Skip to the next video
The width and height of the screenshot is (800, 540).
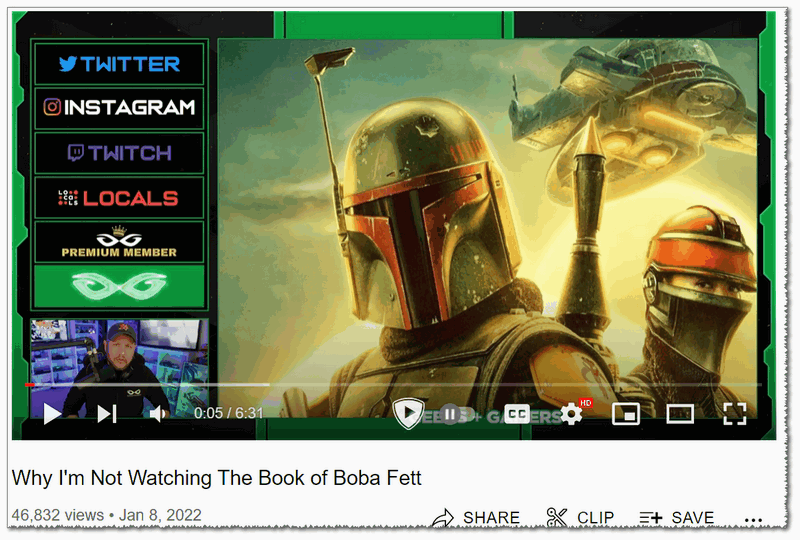(x=107, y=413)
